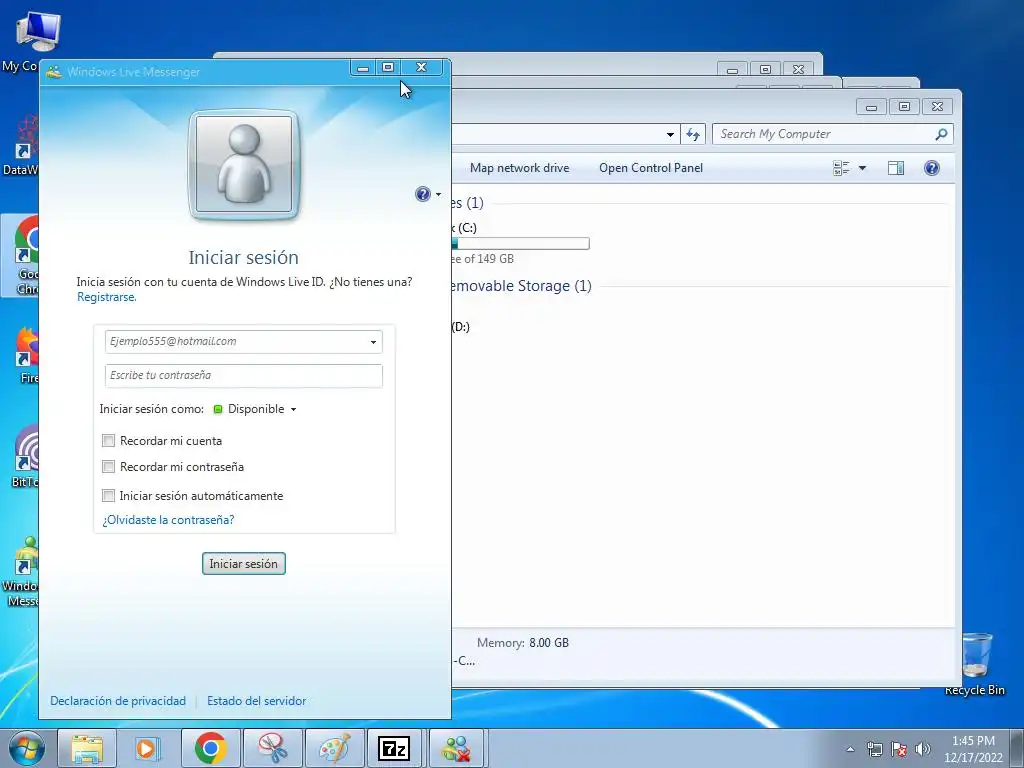Click the Removable Storage (1) group header
The width and height of the screenshot is (1024, 768).
[x=520, y=286]
